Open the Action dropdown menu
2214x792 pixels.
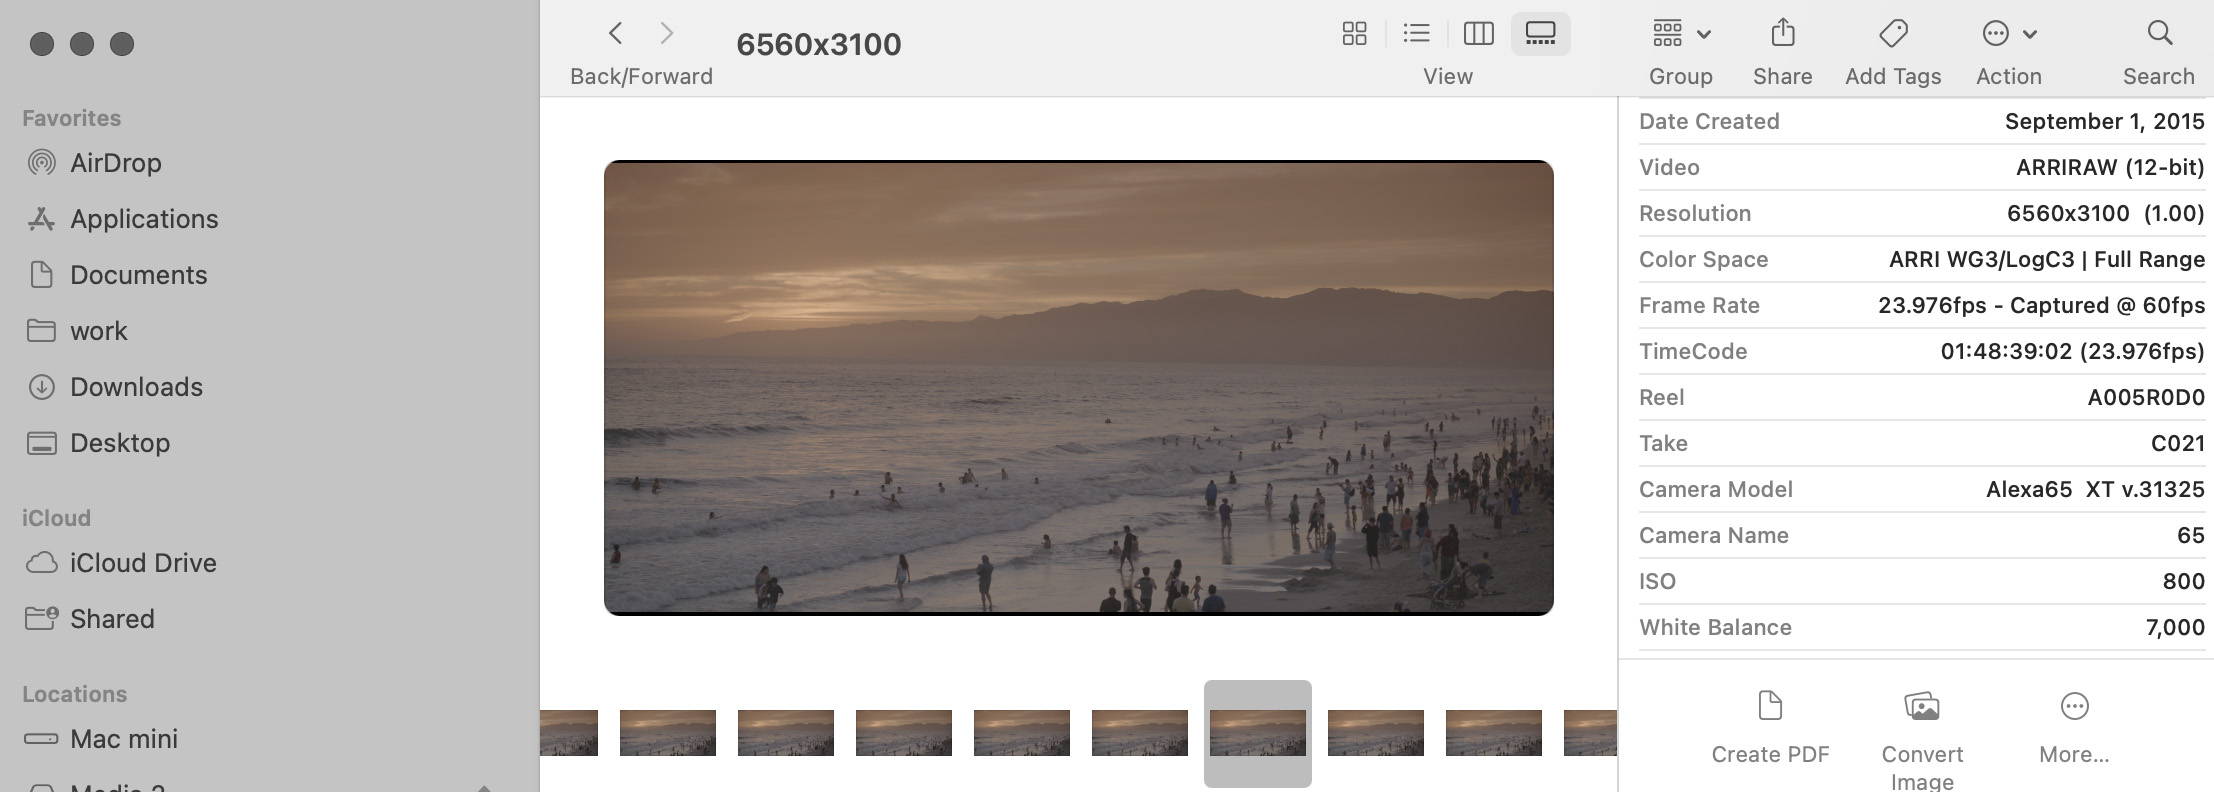tap(2008, 34)
